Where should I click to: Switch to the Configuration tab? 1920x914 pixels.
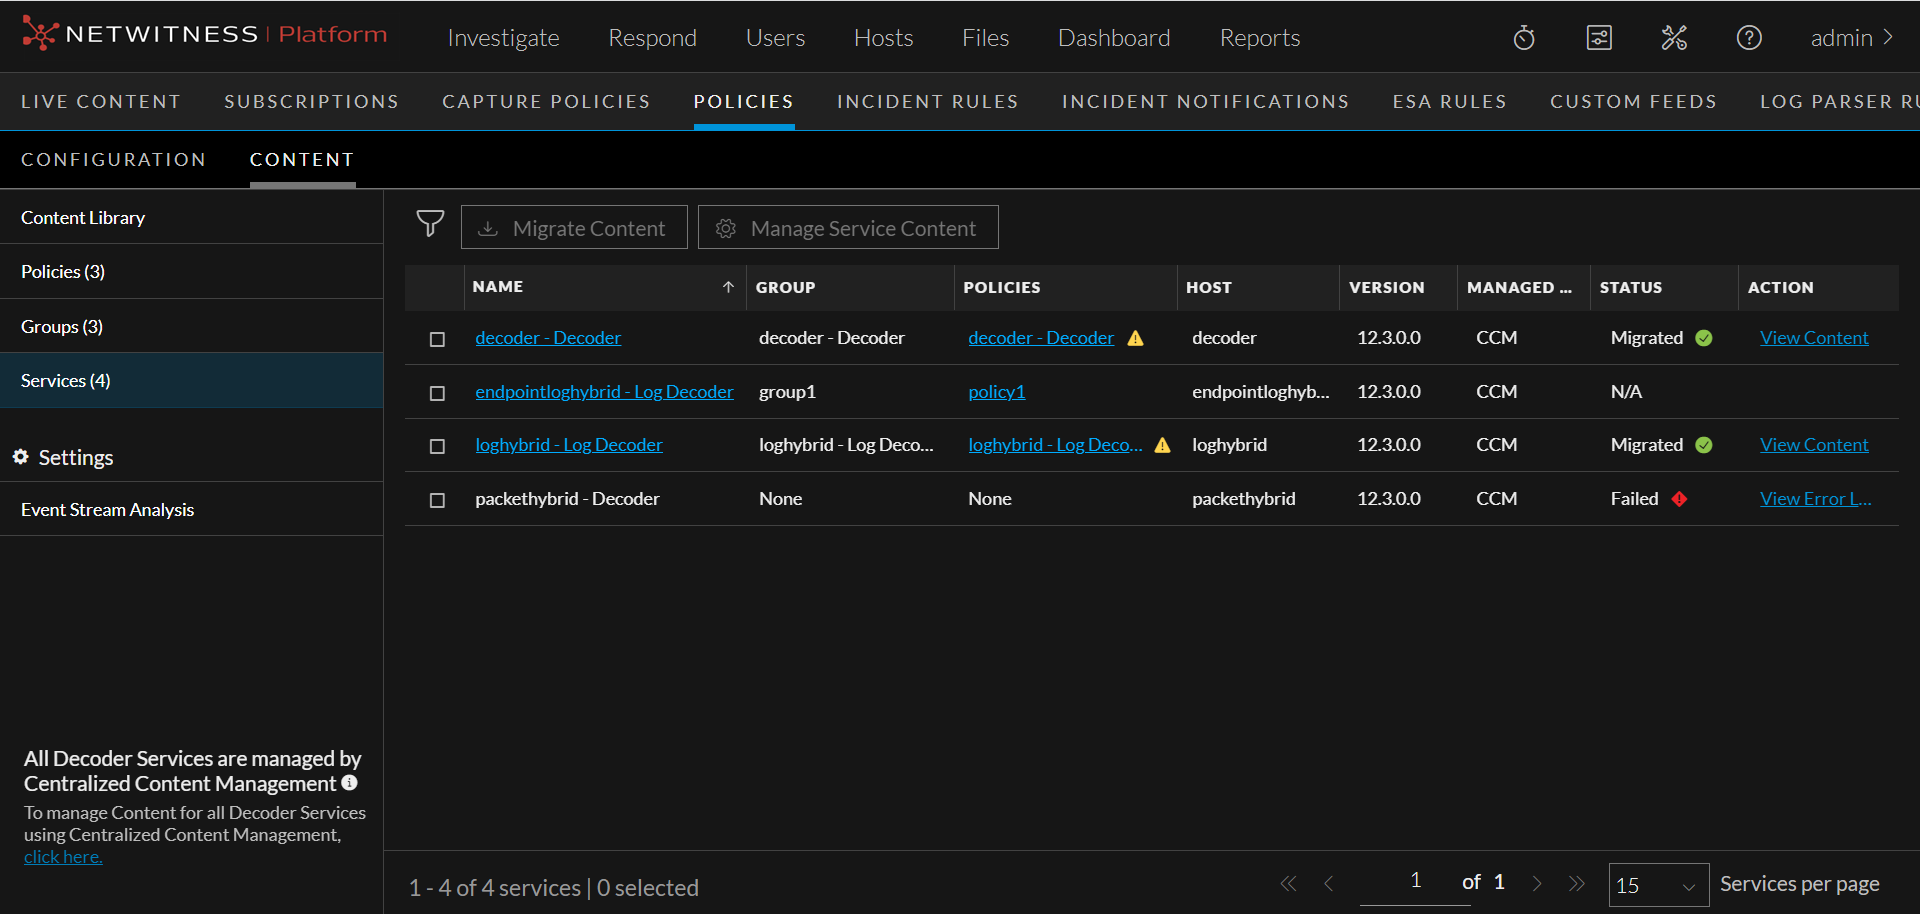point(113,160)
